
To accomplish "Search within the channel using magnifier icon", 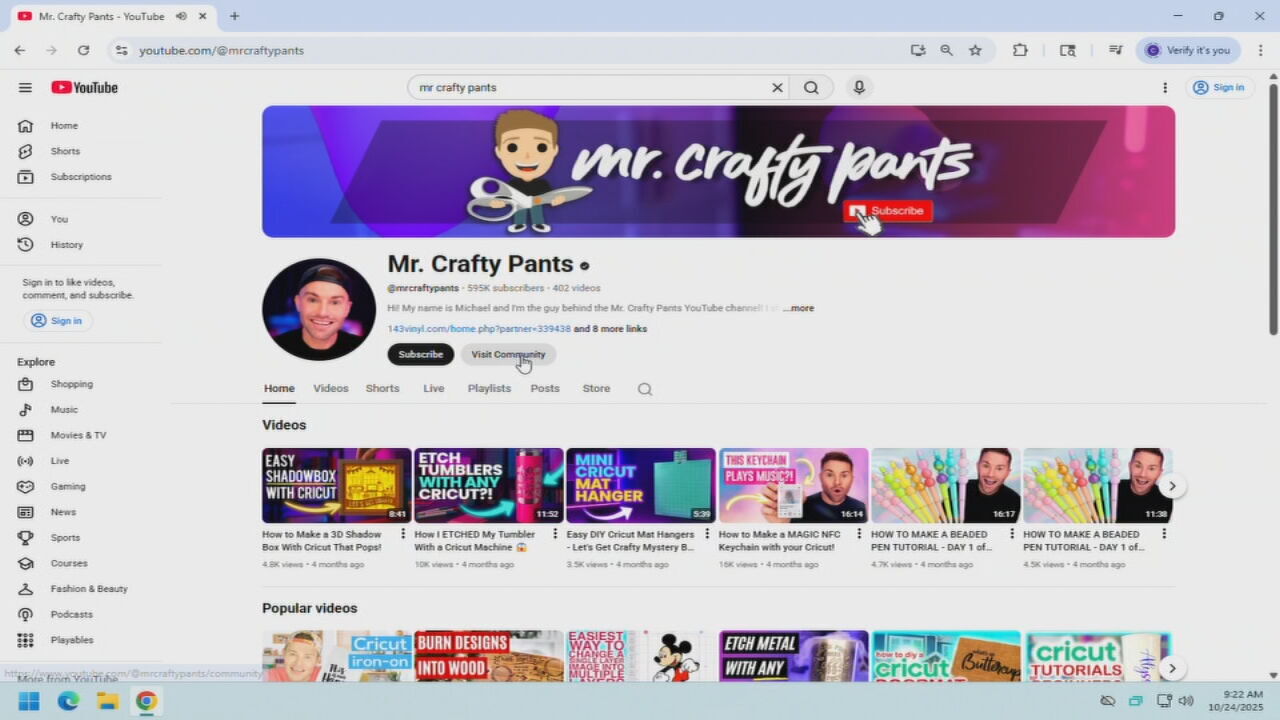I will (645, 389).
